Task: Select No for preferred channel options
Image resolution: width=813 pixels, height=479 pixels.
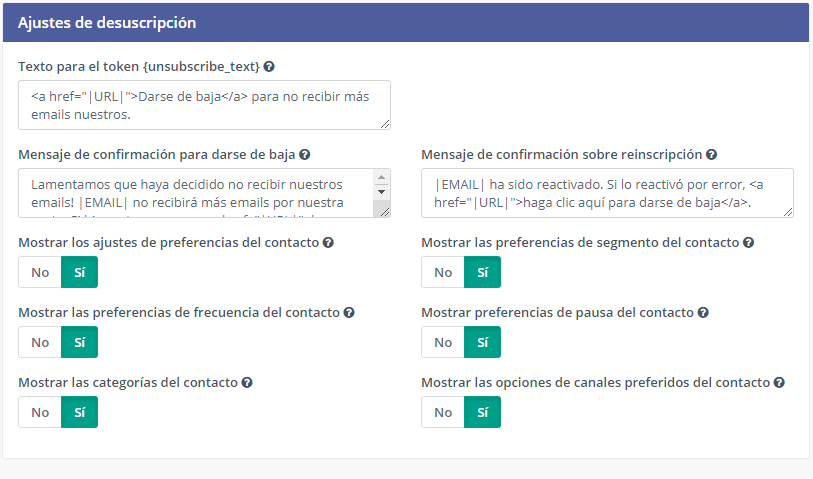Action: pos(443,412)
